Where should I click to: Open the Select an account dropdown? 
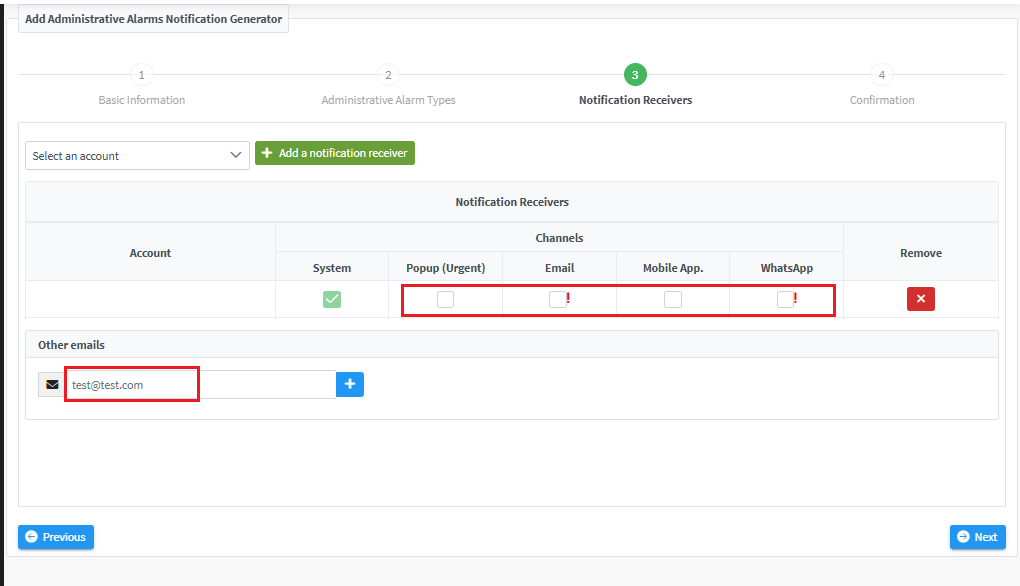point(137,156)
